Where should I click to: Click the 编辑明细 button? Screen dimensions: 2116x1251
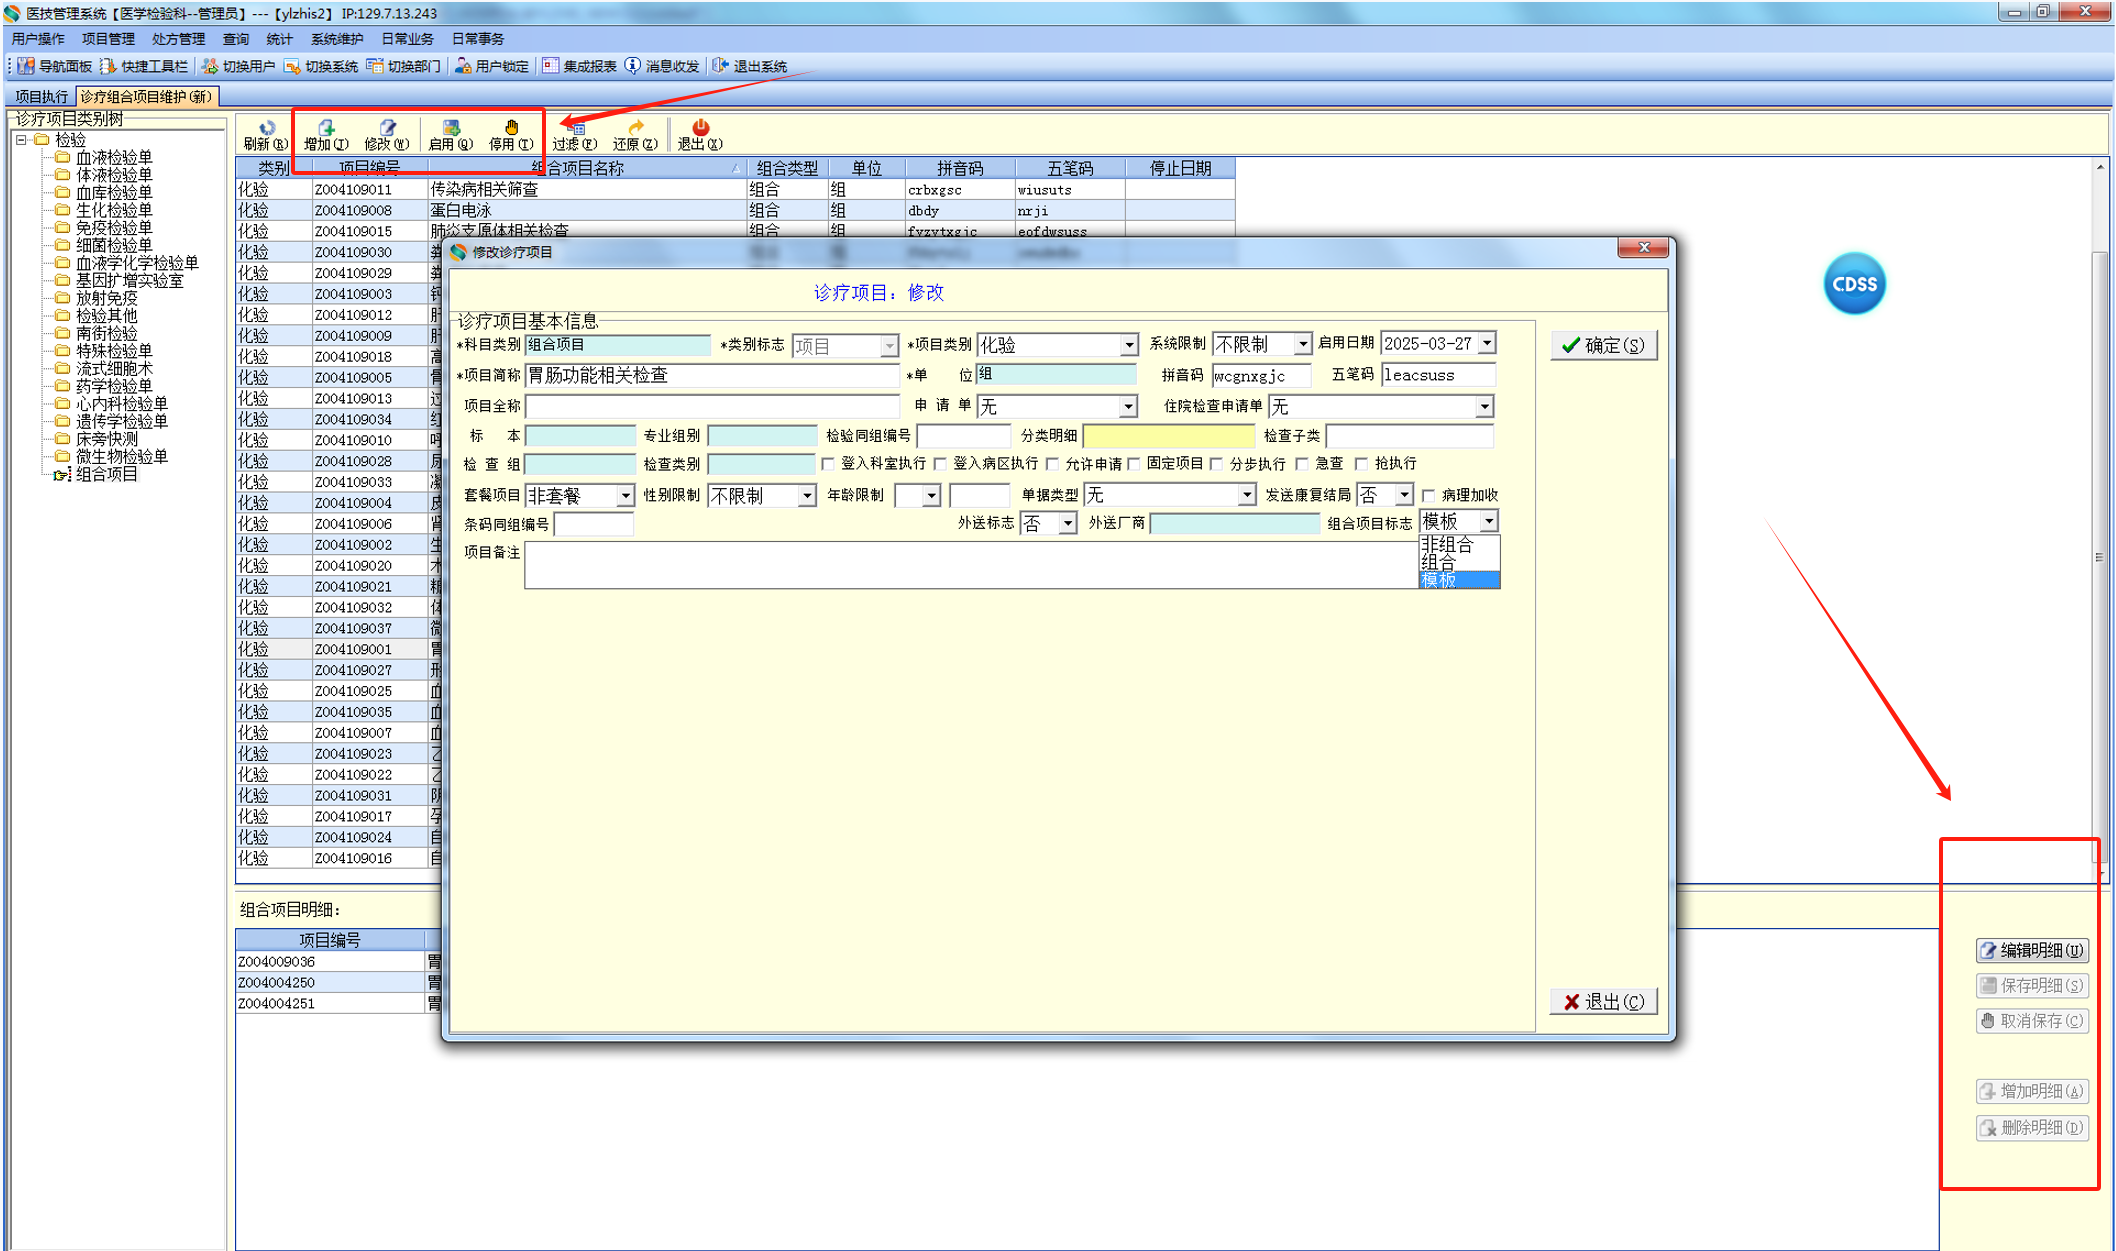click(x=2032, y=950)
